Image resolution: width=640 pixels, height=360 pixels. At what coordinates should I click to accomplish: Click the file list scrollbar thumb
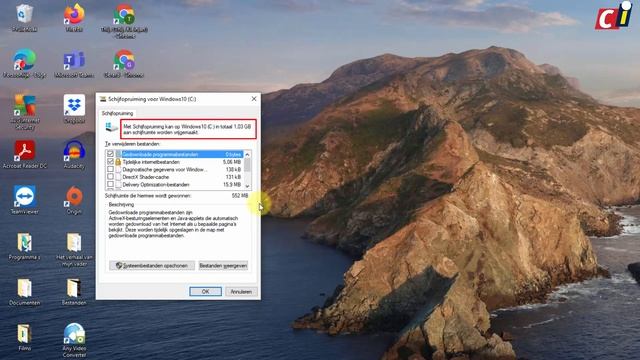click(x=247, y=165)
